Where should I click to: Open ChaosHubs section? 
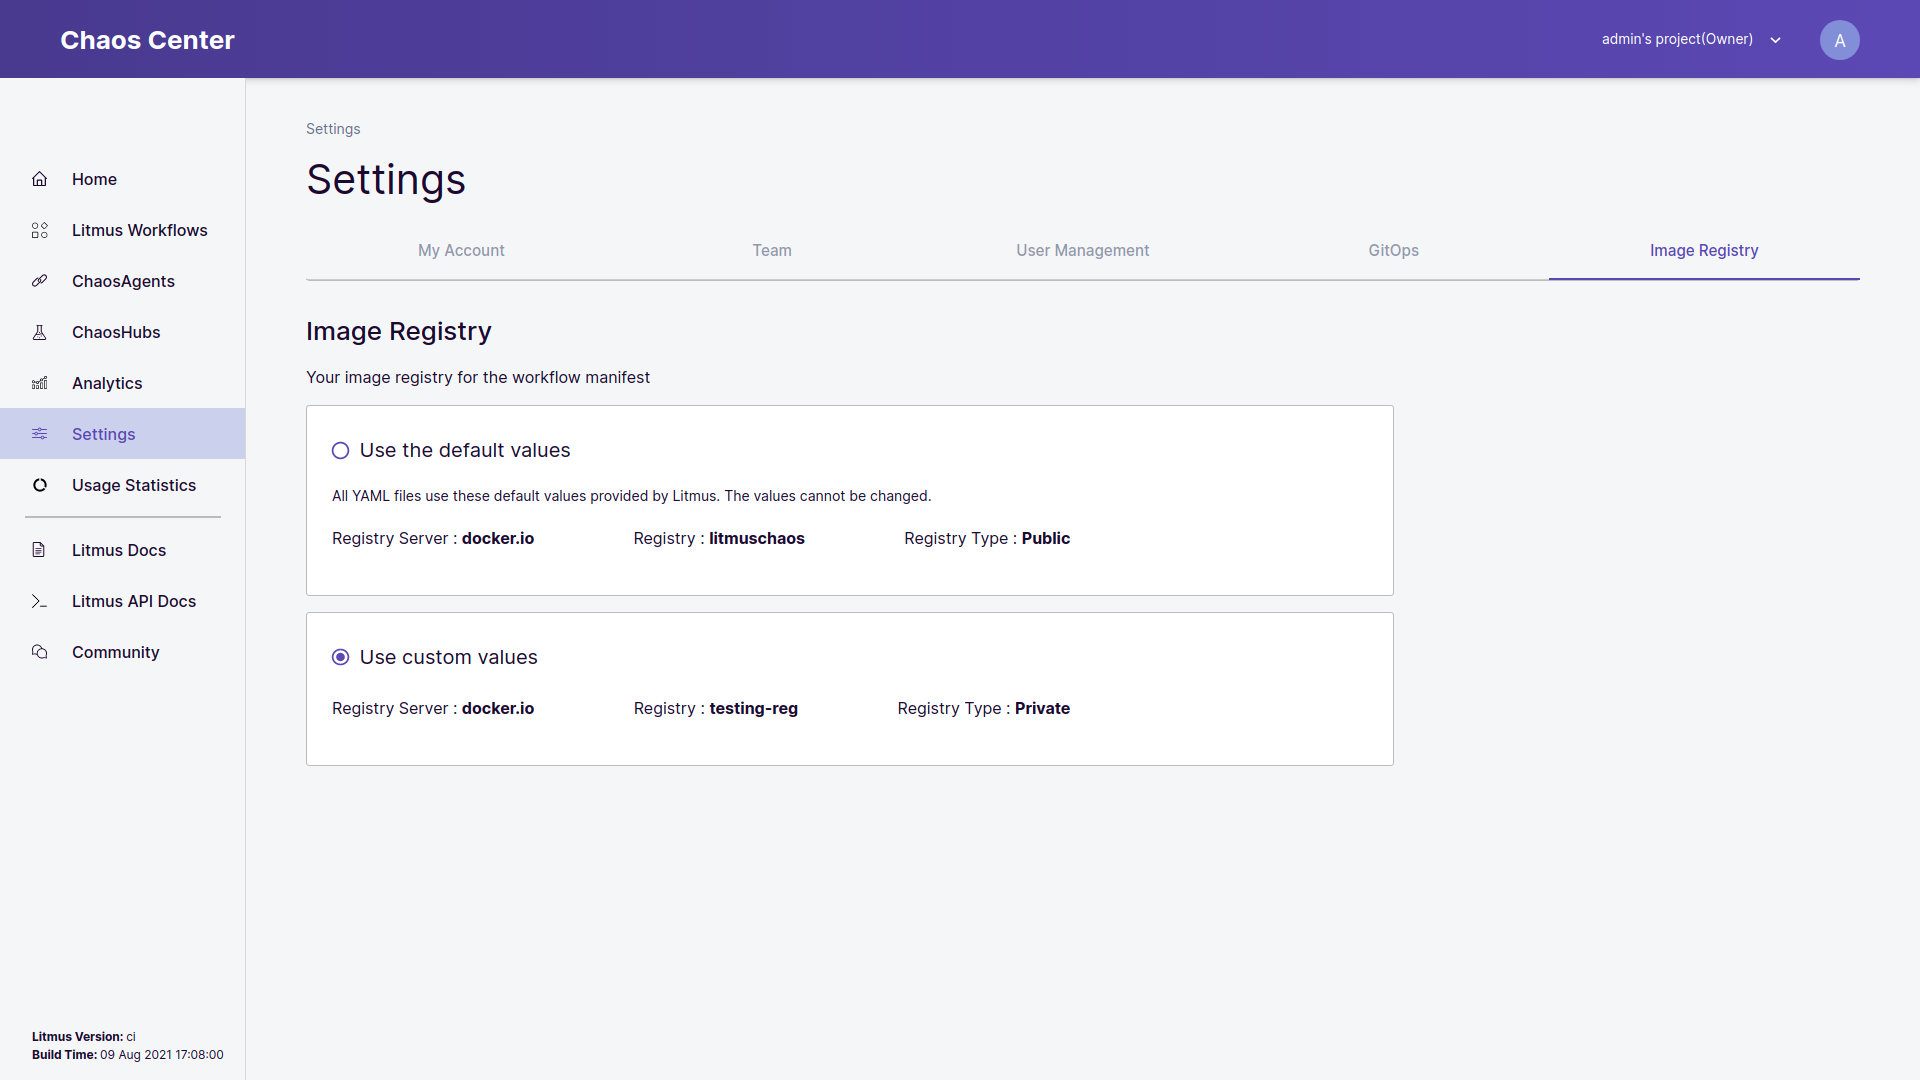click(122, 332)
